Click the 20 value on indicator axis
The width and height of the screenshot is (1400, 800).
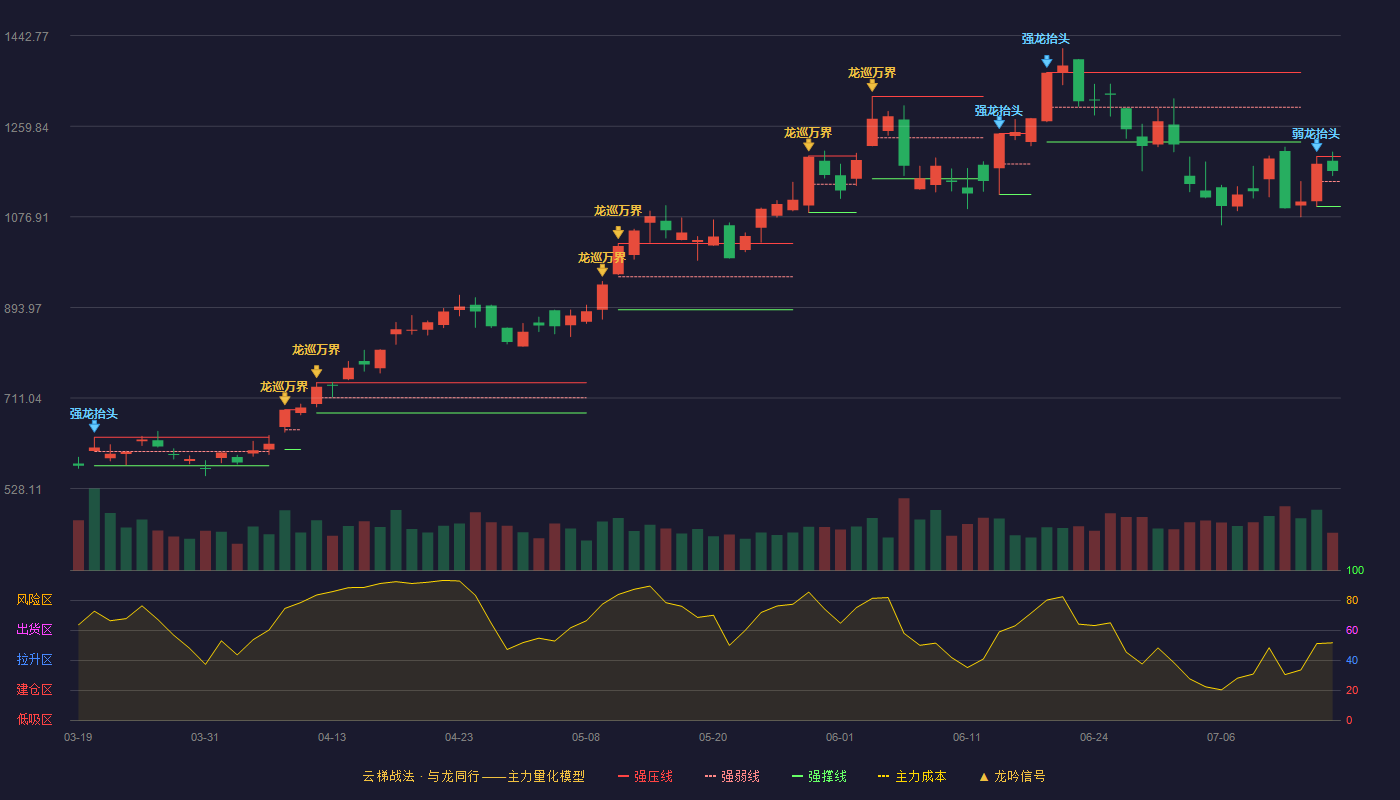point(1352,691)
